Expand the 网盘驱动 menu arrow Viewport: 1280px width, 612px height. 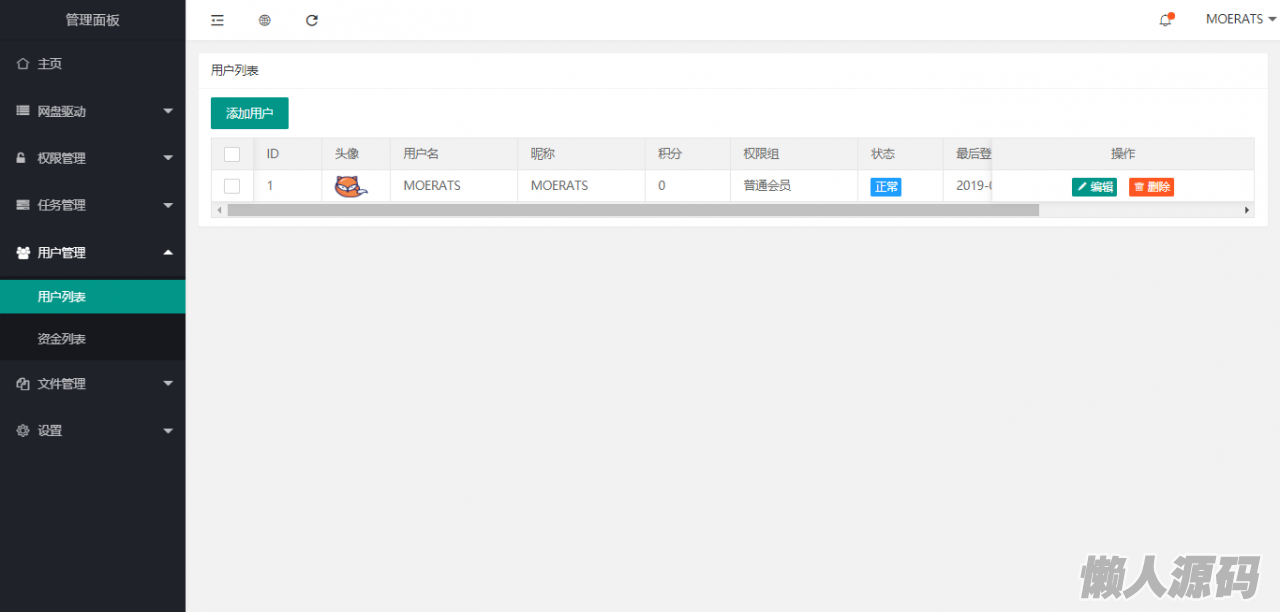tap(168, 111)
